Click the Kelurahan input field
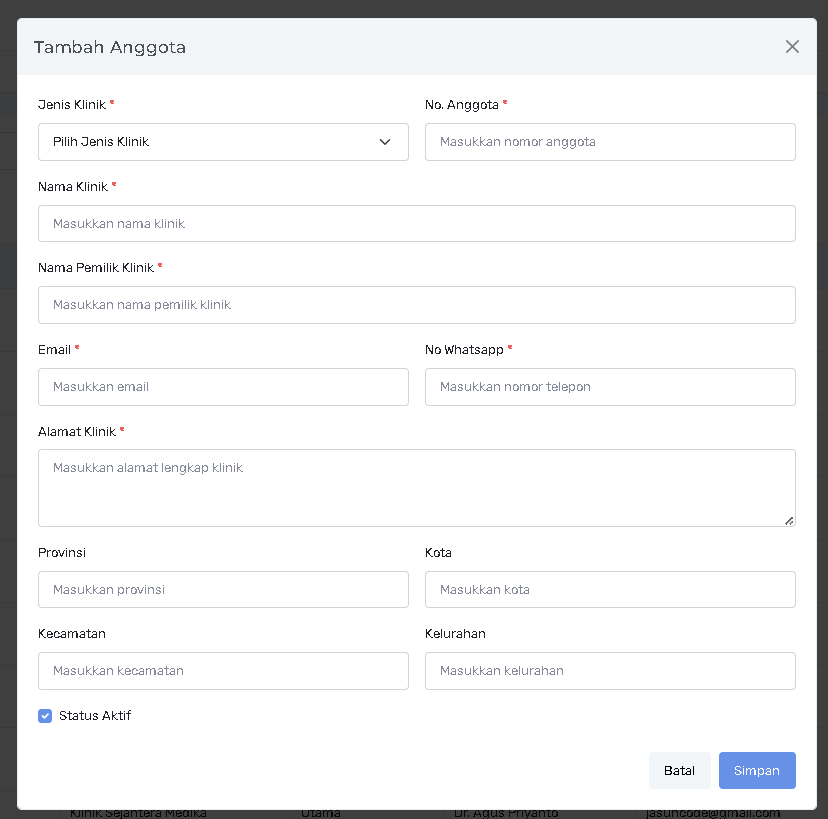 click(610, 671)
